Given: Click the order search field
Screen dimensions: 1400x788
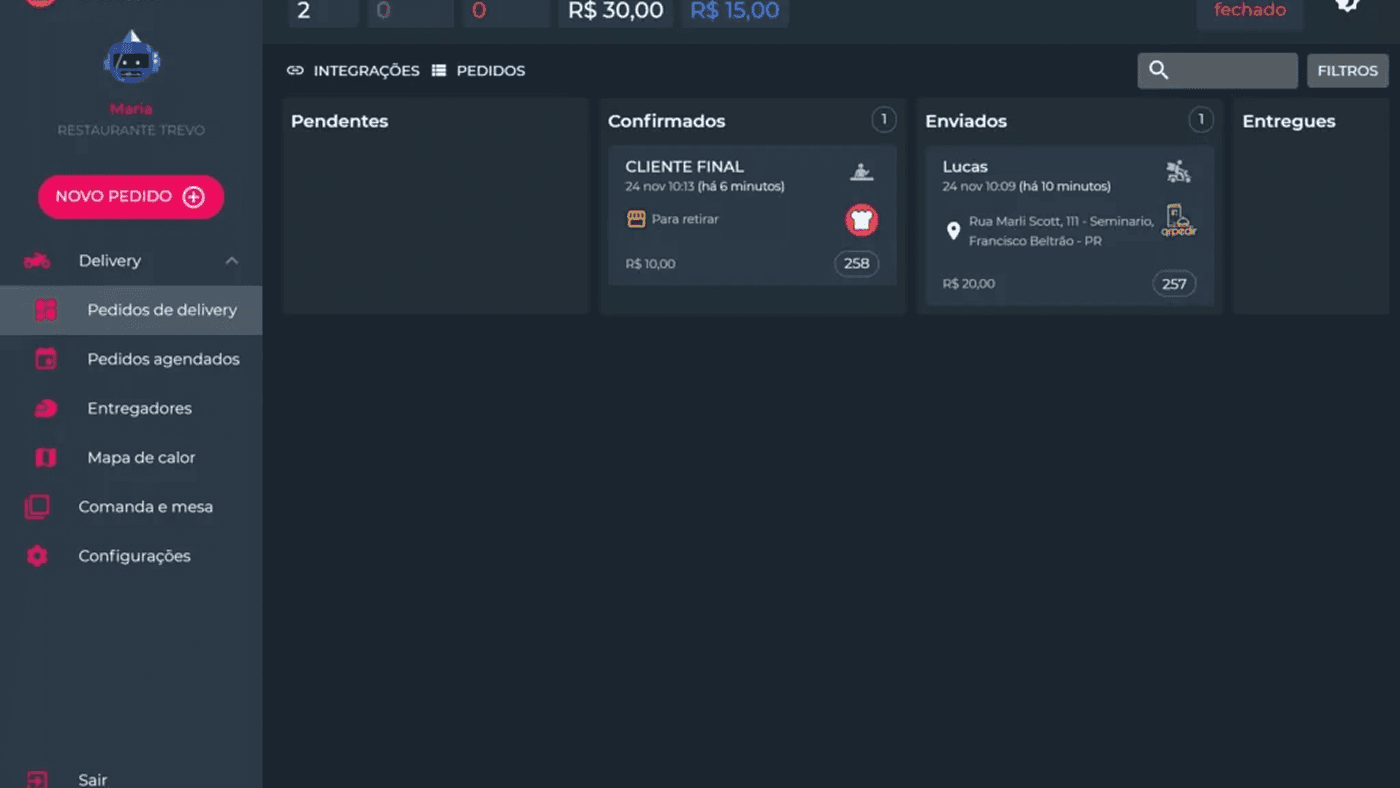Looking at the screenshot, I should [x=1217, y=70].
